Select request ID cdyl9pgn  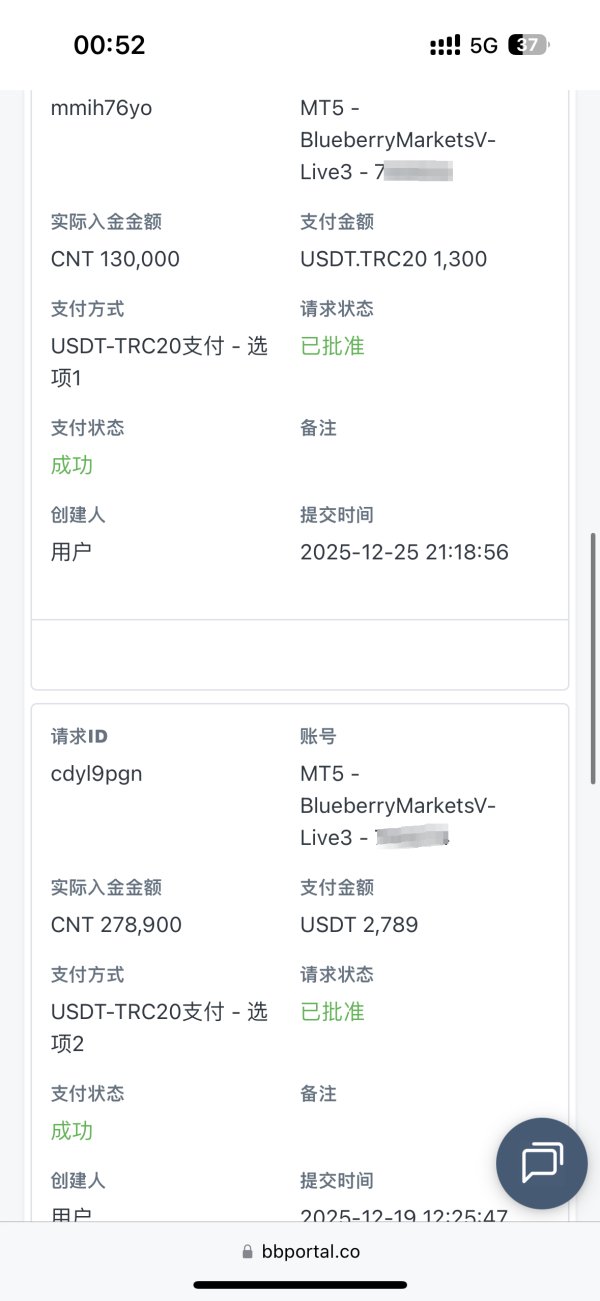(x=96, y=773)
